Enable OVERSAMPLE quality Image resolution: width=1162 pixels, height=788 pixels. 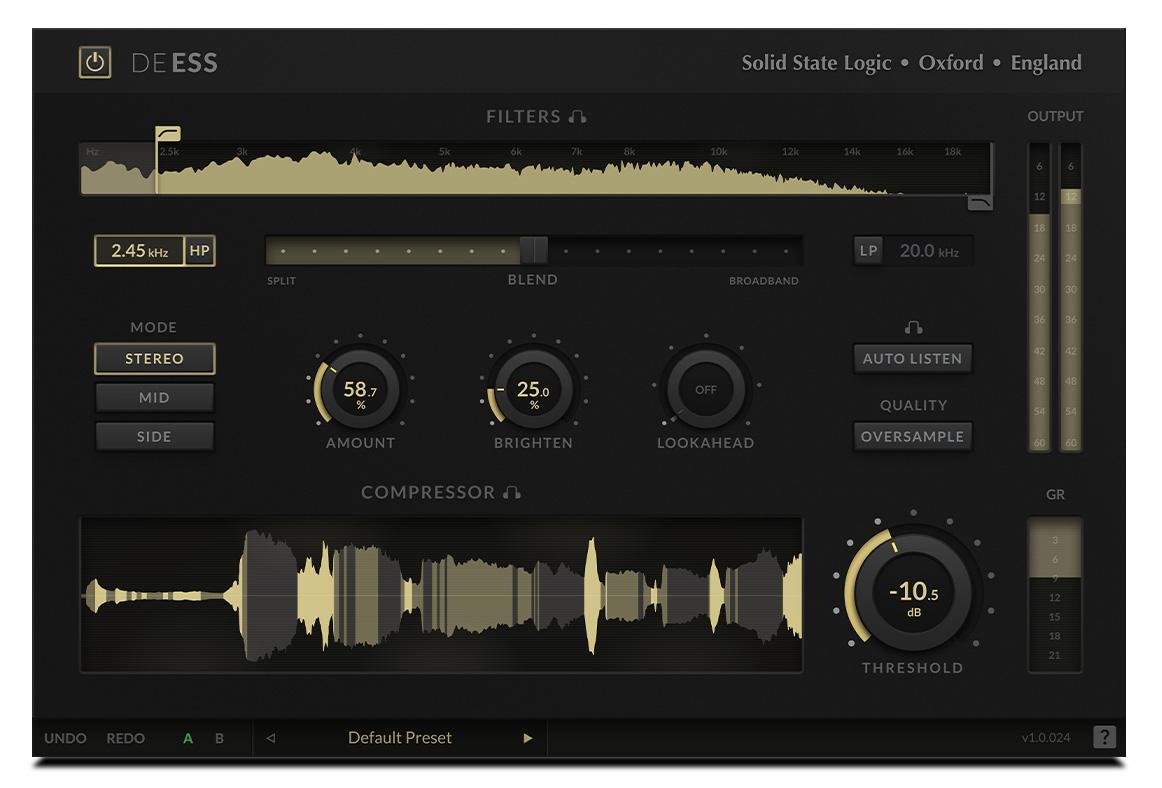point(912,437)
